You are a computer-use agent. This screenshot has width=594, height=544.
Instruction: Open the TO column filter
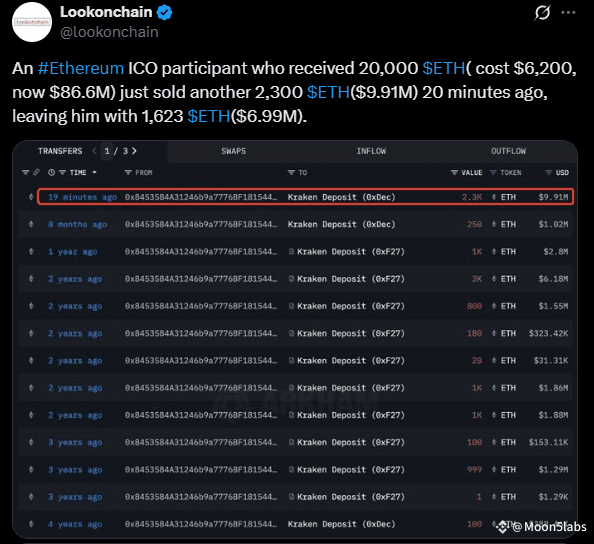click(x=291, y=172)
